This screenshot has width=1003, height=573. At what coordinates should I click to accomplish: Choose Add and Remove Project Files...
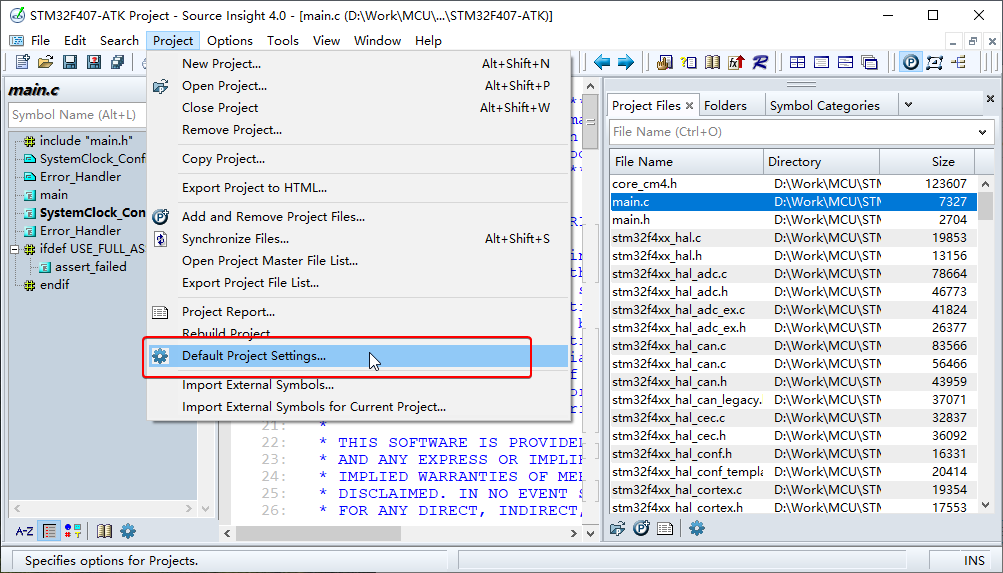pos(358,217)
